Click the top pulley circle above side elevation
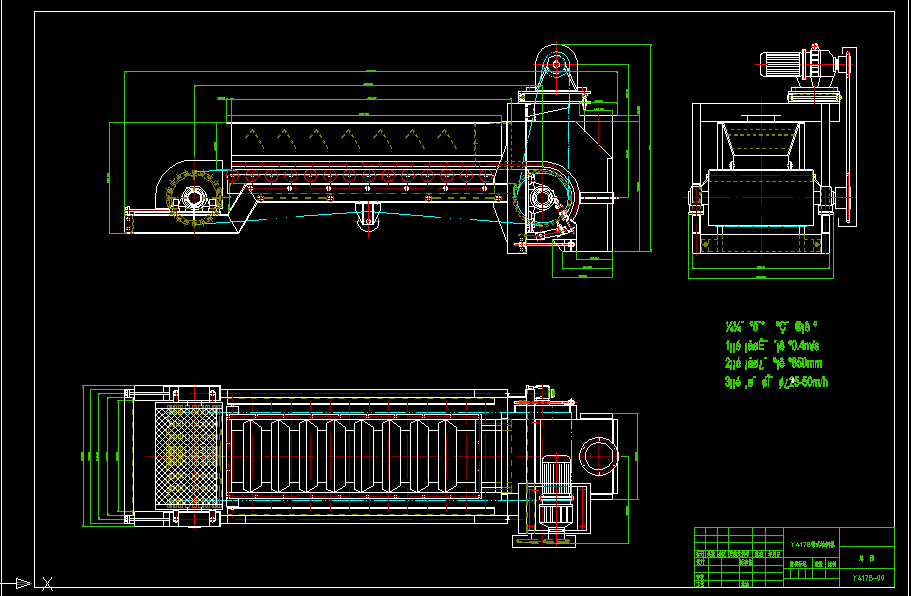 [x=555, y=63]
